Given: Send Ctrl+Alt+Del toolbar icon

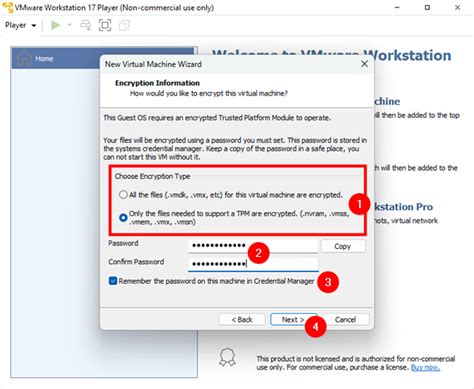Looking at the screenshot, I should pyautogui.click(x=86, y=25).
